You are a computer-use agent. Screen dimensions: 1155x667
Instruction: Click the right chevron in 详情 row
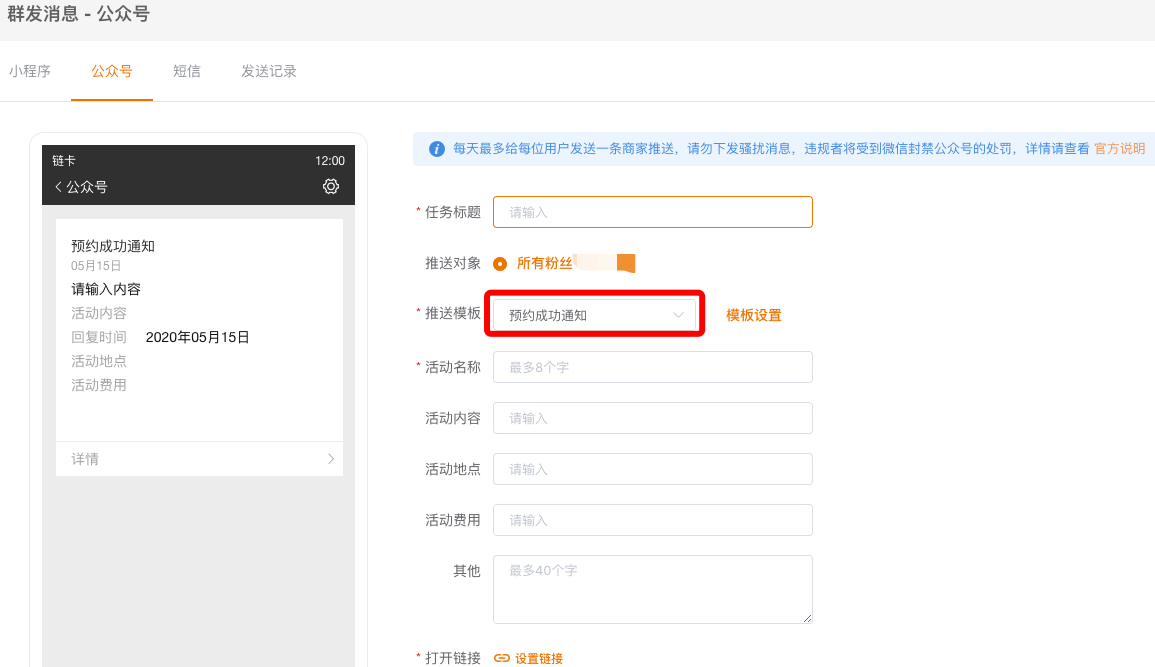point(331,459)
